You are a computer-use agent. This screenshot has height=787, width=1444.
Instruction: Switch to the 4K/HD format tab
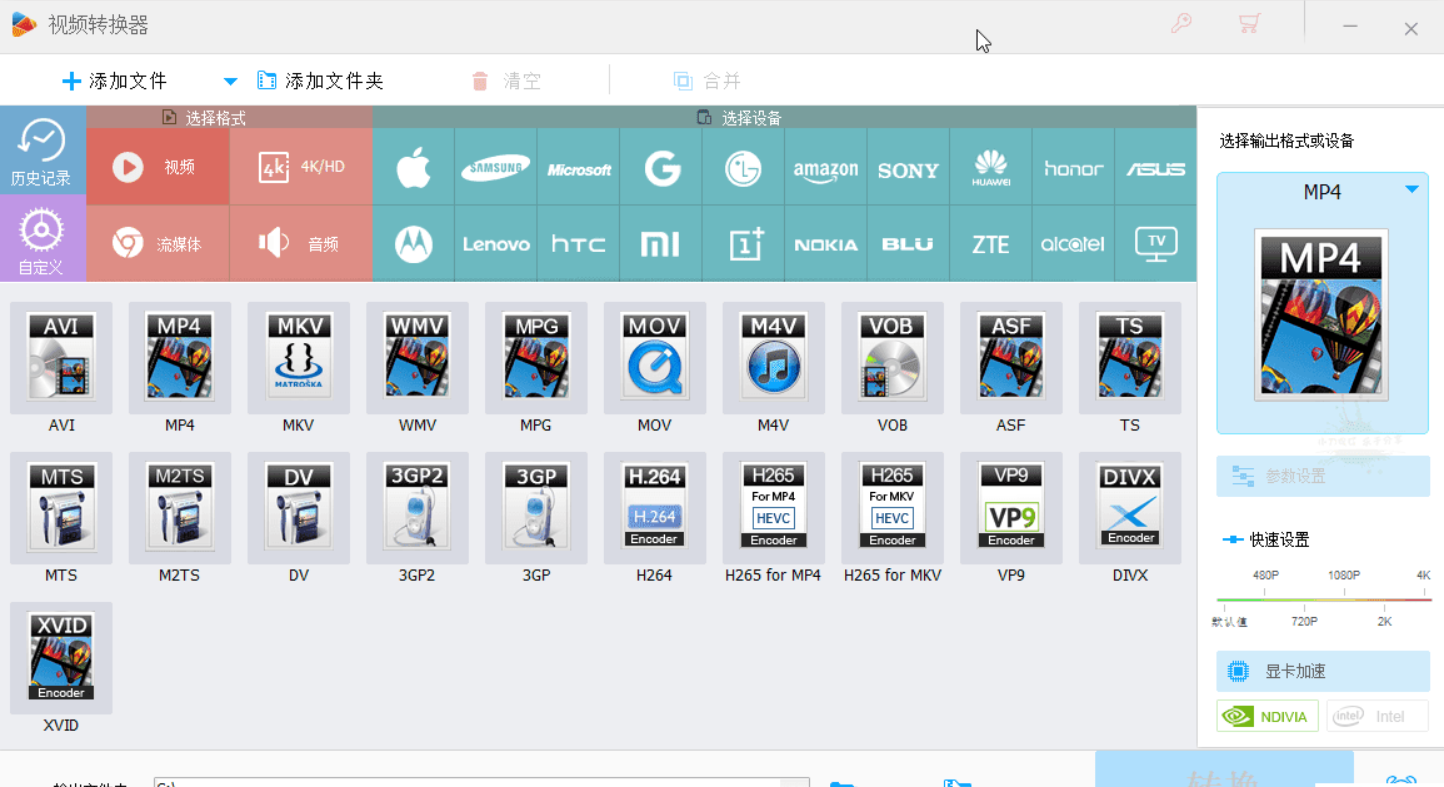coord(301,167)
